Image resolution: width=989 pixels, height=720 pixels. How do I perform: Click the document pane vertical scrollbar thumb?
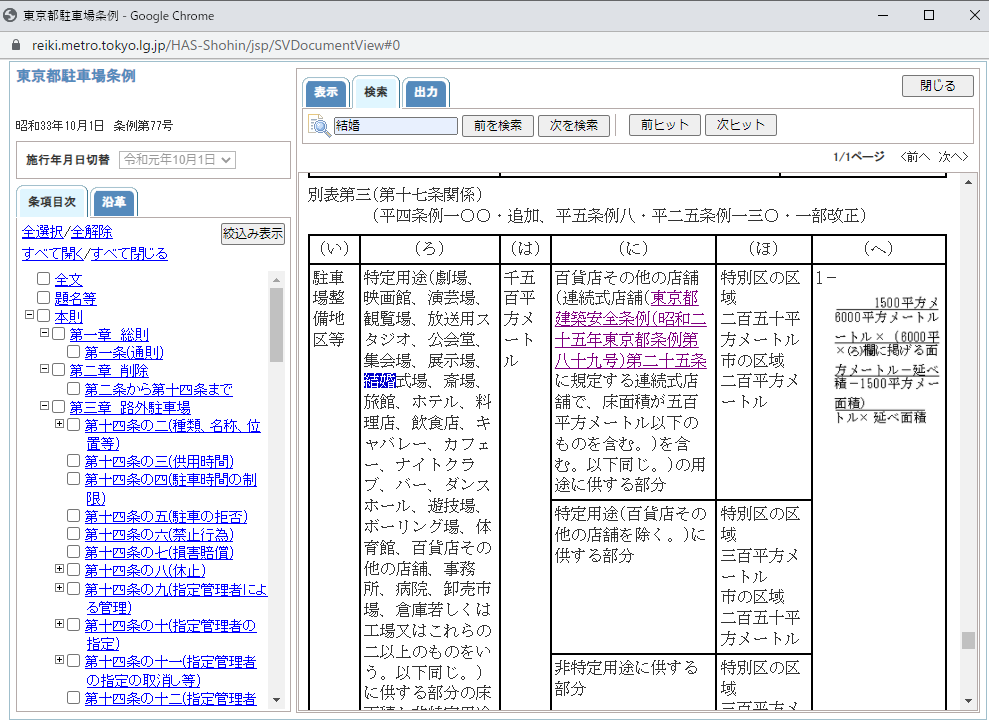pyautogui.click(x=968, y=640)
